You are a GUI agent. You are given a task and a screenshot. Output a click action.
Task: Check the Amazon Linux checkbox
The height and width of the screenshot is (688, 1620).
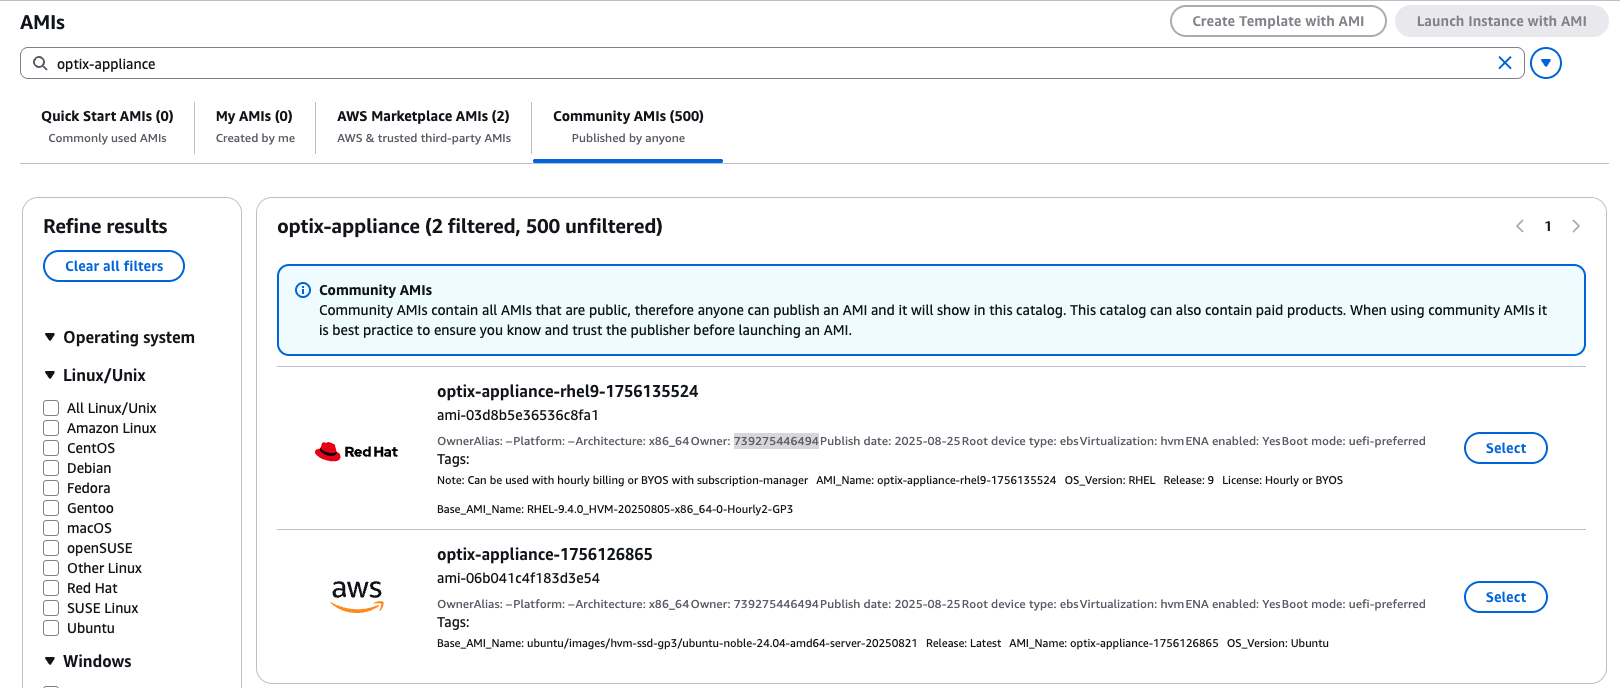[51, 428]
